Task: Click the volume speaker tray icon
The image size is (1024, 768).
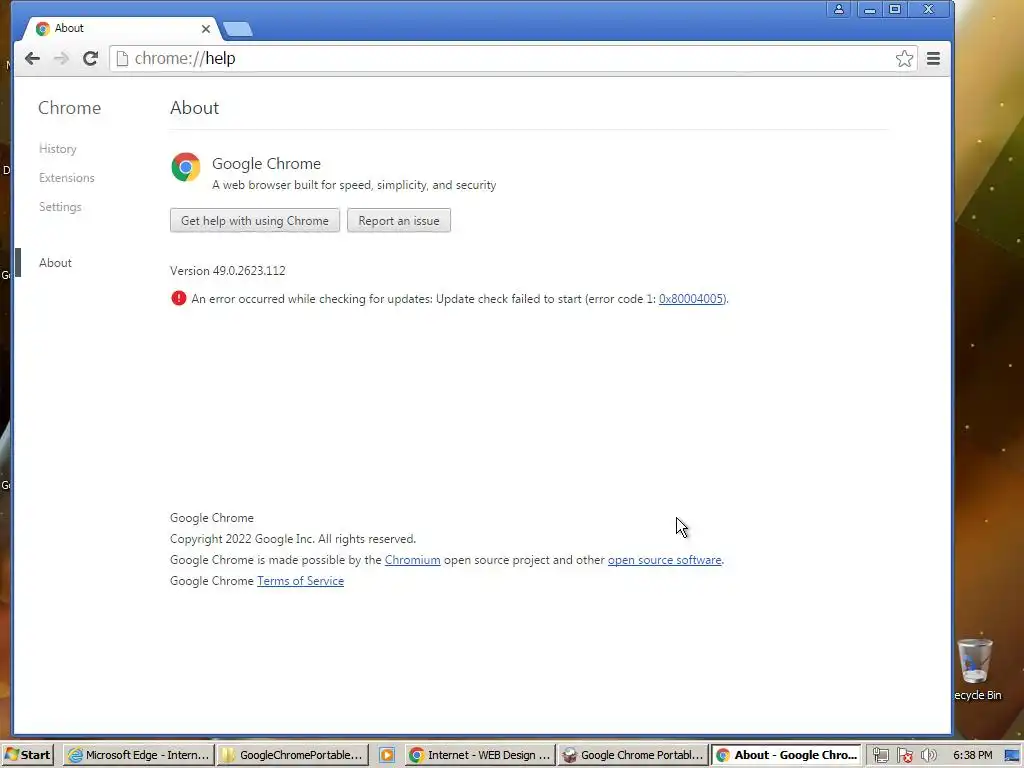Action: 929,756
